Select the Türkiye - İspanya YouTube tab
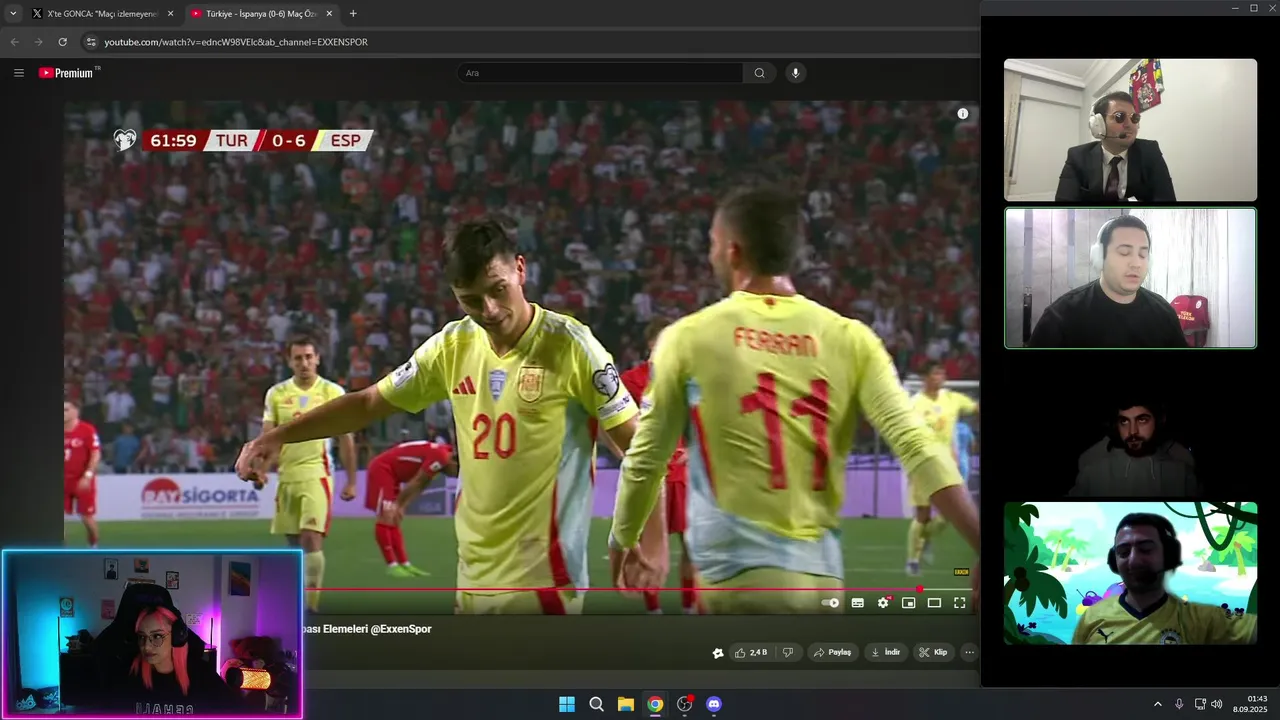The image size is (1280, 720). point(263,14)
